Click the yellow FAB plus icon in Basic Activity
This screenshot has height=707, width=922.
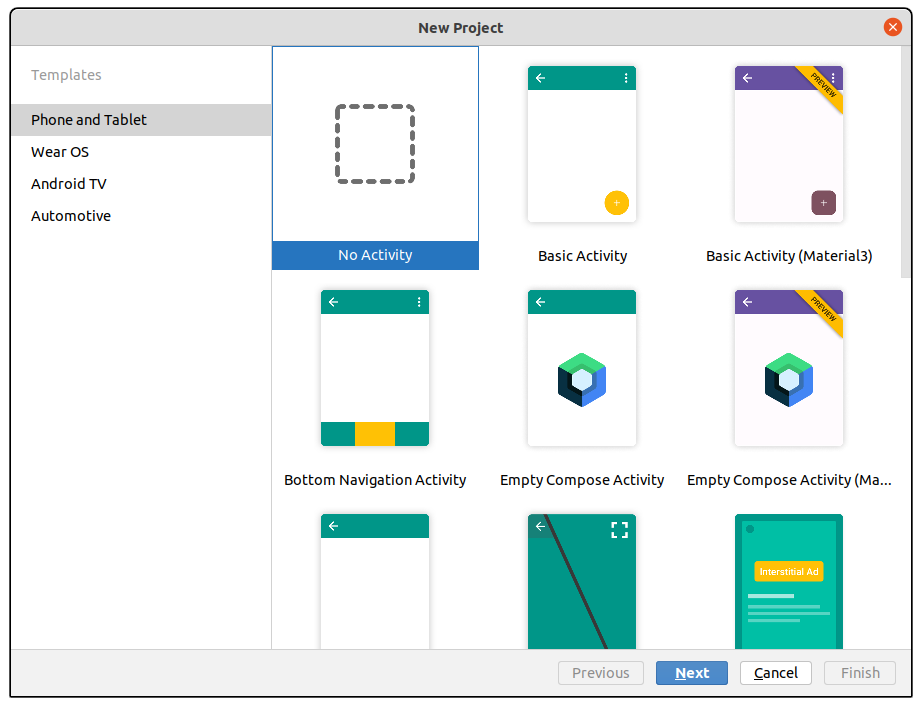pos(617,203)
